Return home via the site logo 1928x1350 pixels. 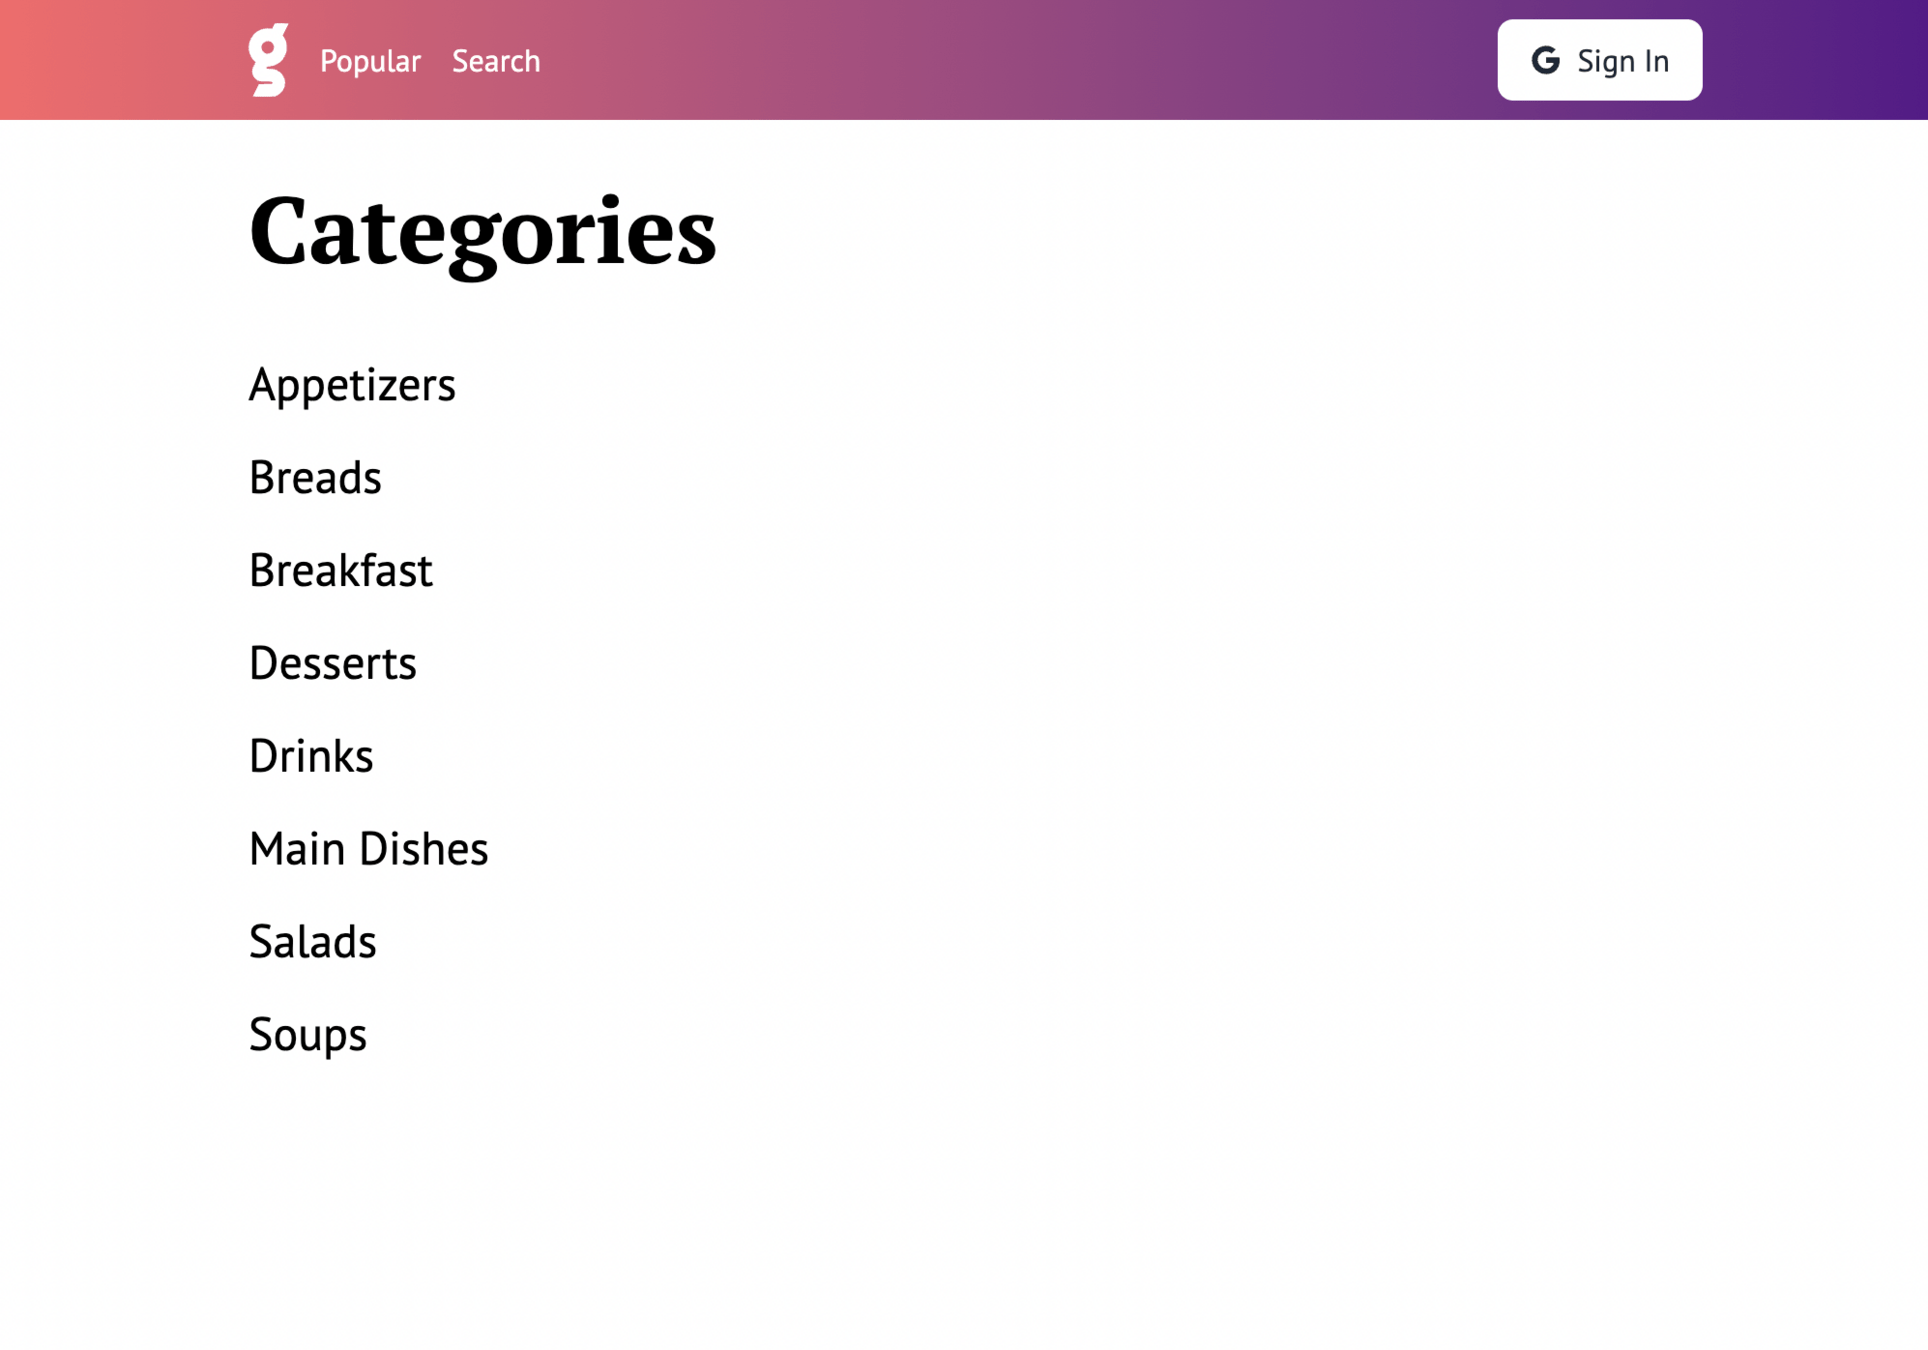click(268, 60)
